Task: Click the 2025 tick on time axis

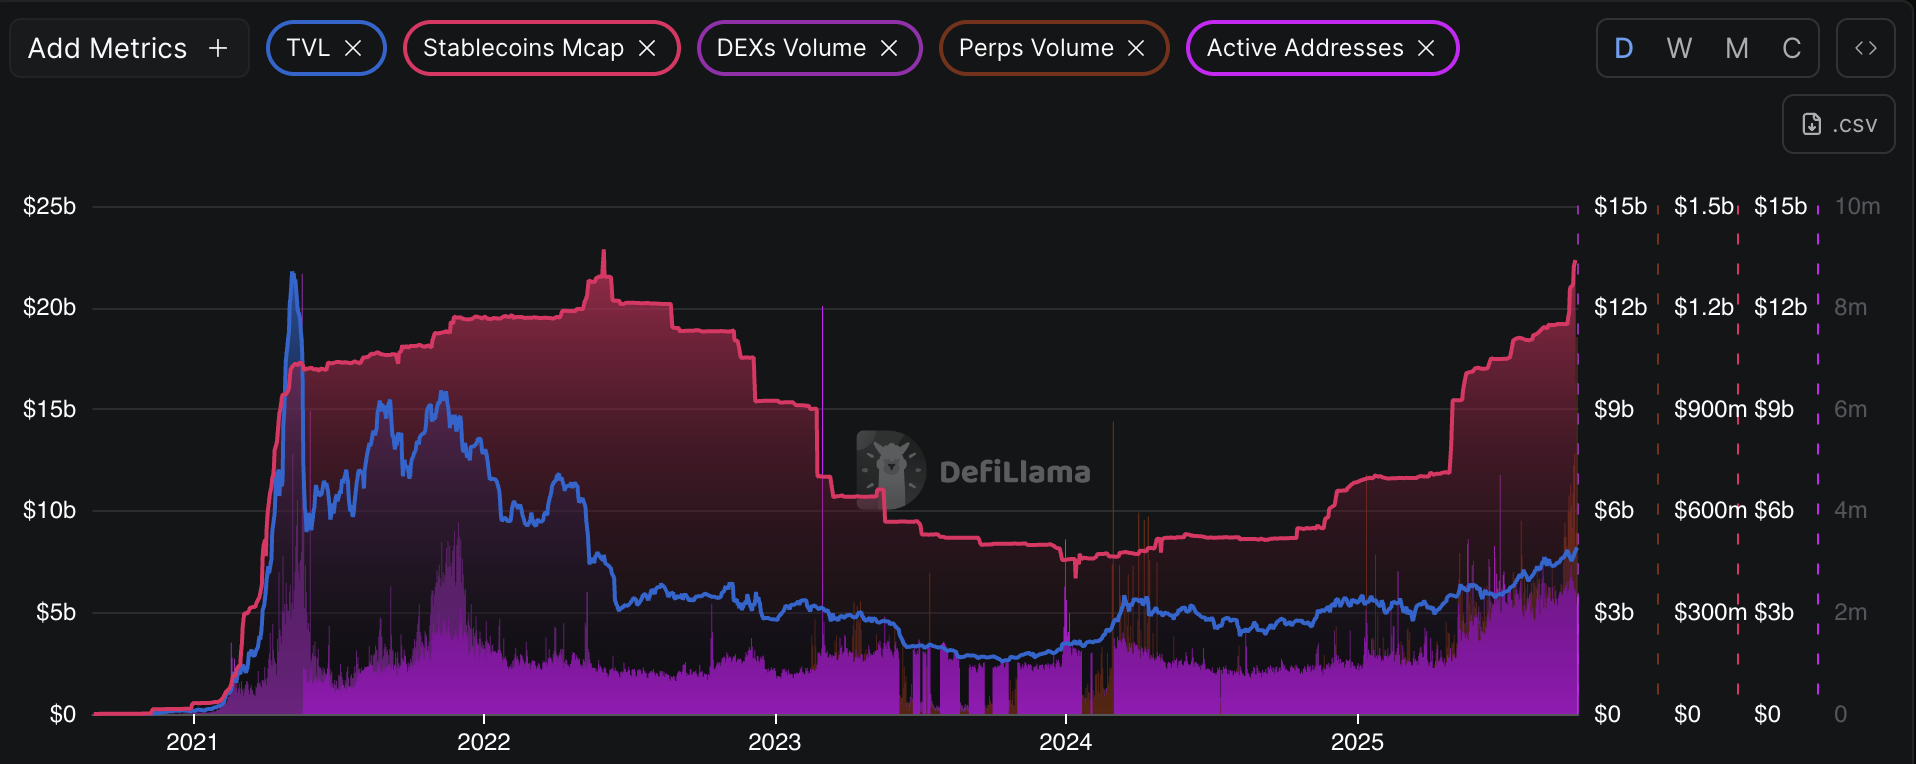Action: [1357, 741]
